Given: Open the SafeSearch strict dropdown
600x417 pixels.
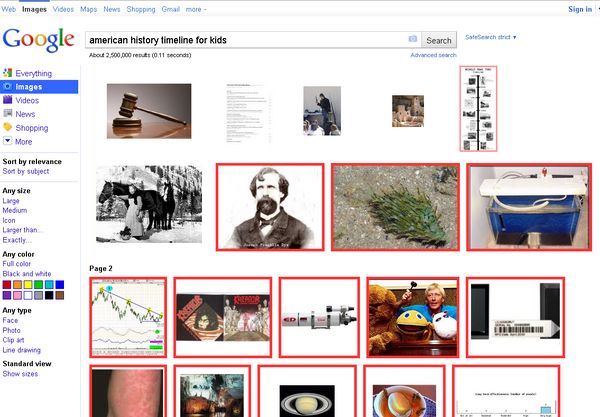Looking at the screenshot, I should click(x=491, y=37).
